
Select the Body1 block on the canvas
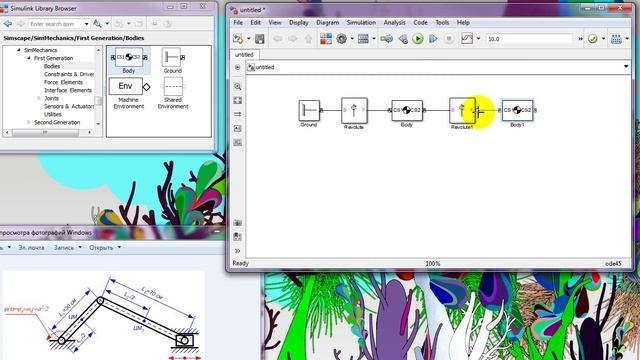(517, 110)
